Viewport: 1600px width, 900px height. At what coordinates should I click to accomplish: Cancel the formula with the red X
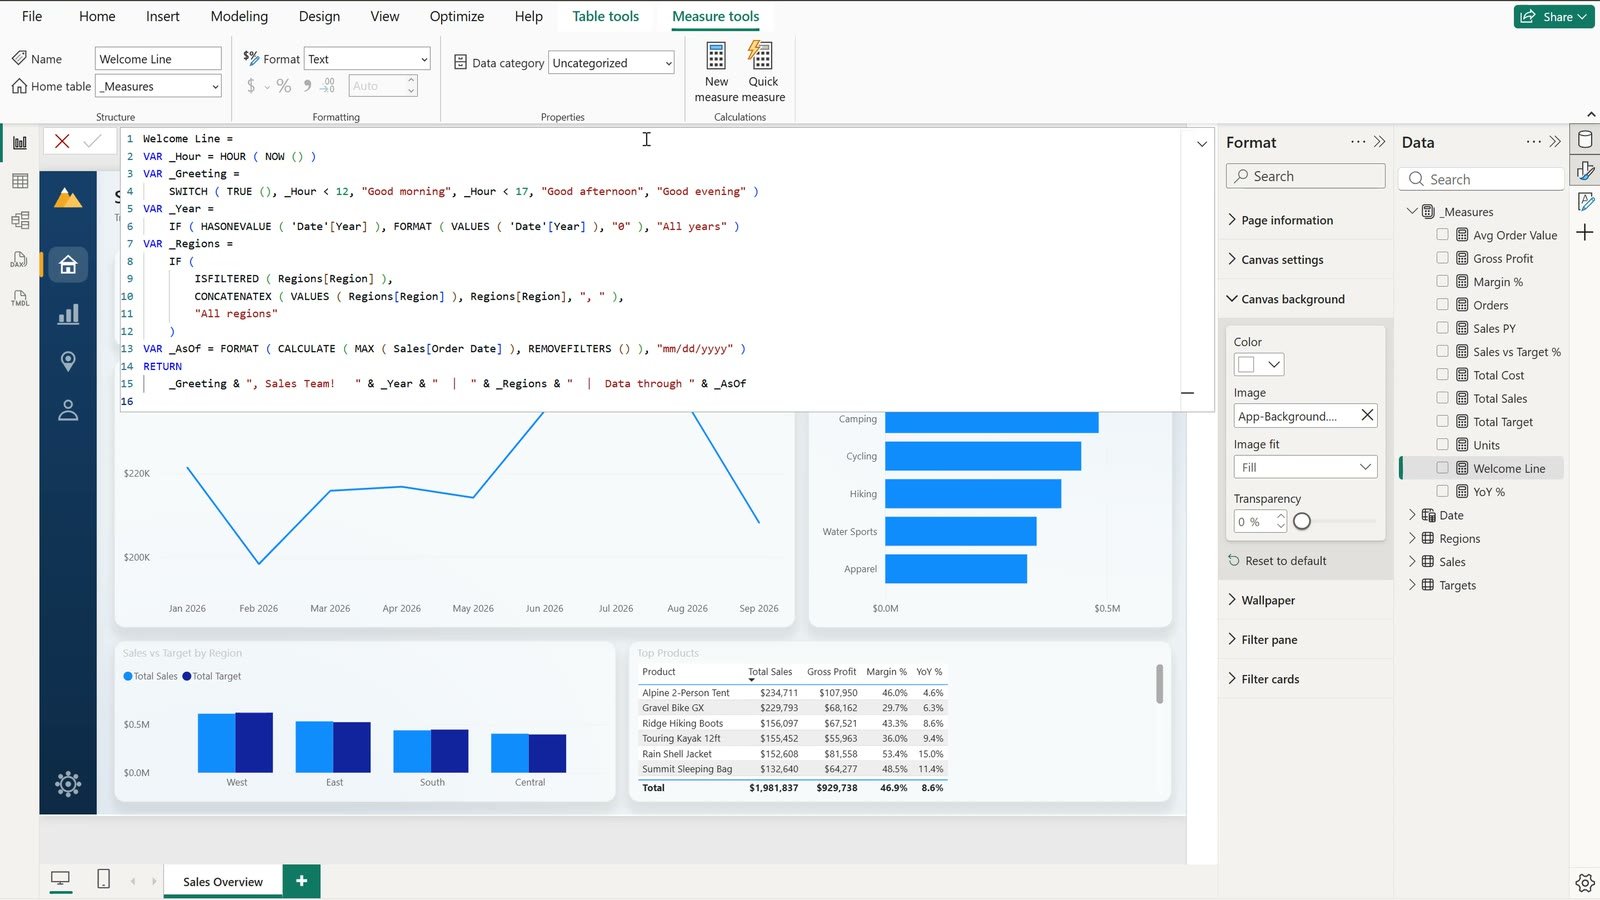(x=62, y=141)
